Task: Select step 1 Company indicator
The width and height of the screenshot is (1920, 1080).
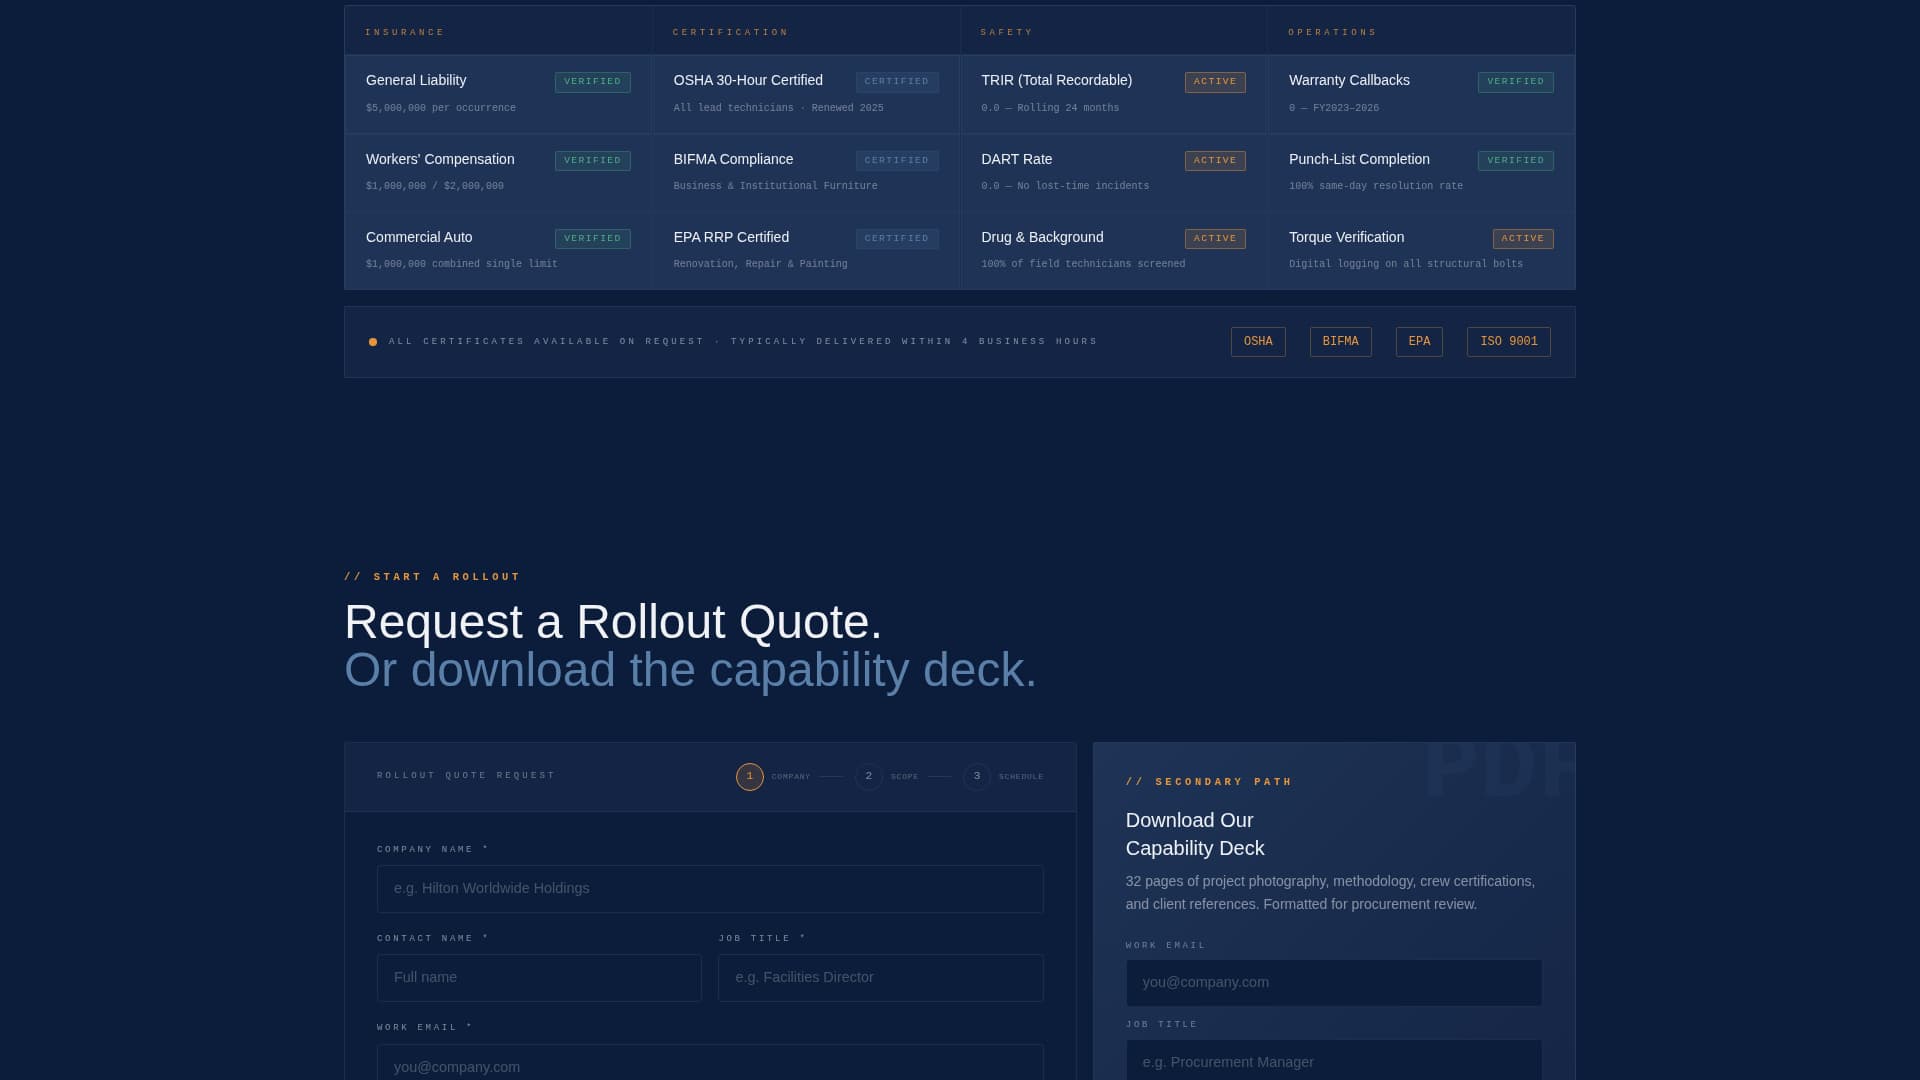Action: [750, 777]
